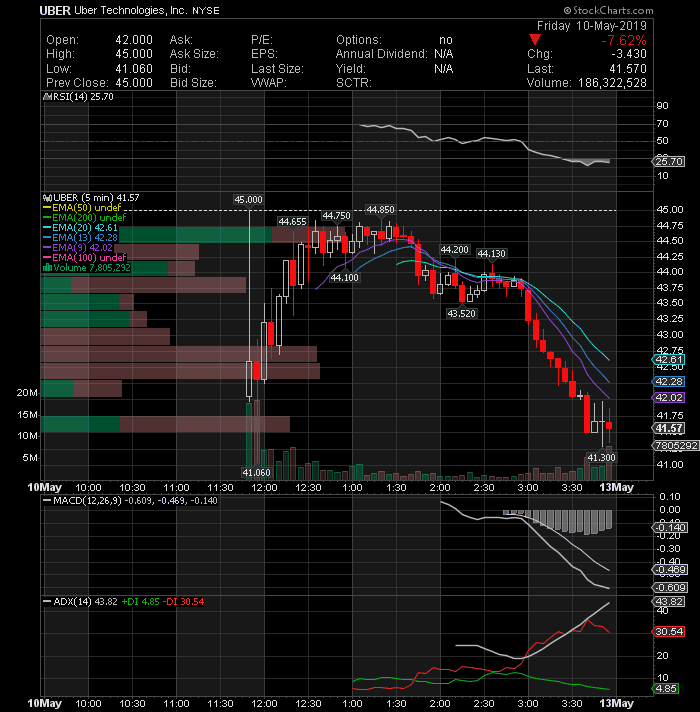Click the red down-triangle change indicator
Screen dimensions: 700x712
pos(535,40)
